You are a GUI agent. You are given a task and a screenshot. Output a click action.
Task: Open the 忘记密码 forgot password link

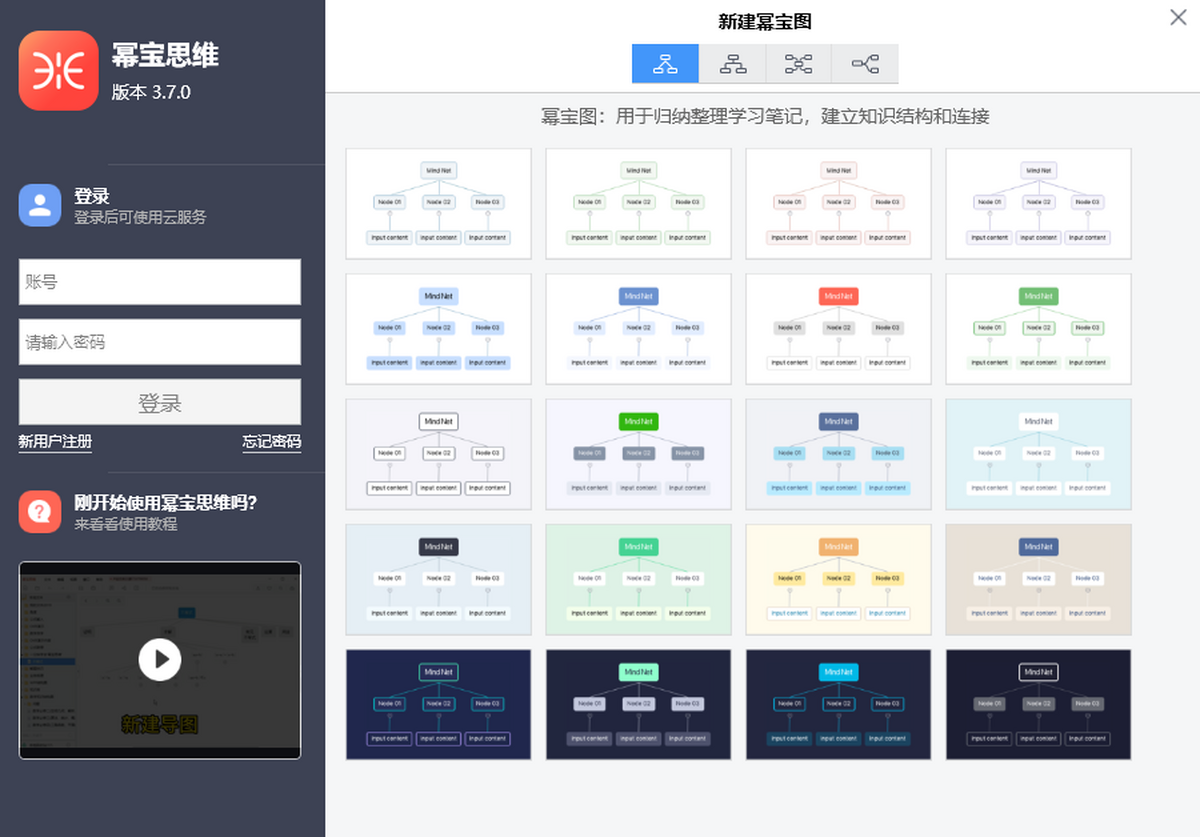[271, 442]
